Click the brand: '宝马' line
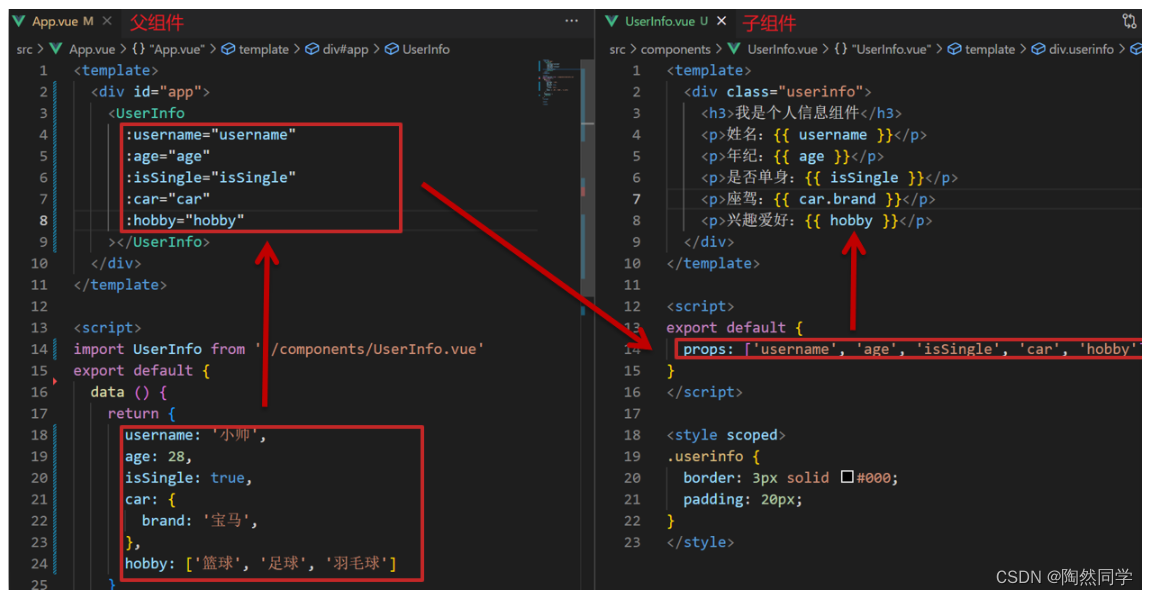 (199, 520)
